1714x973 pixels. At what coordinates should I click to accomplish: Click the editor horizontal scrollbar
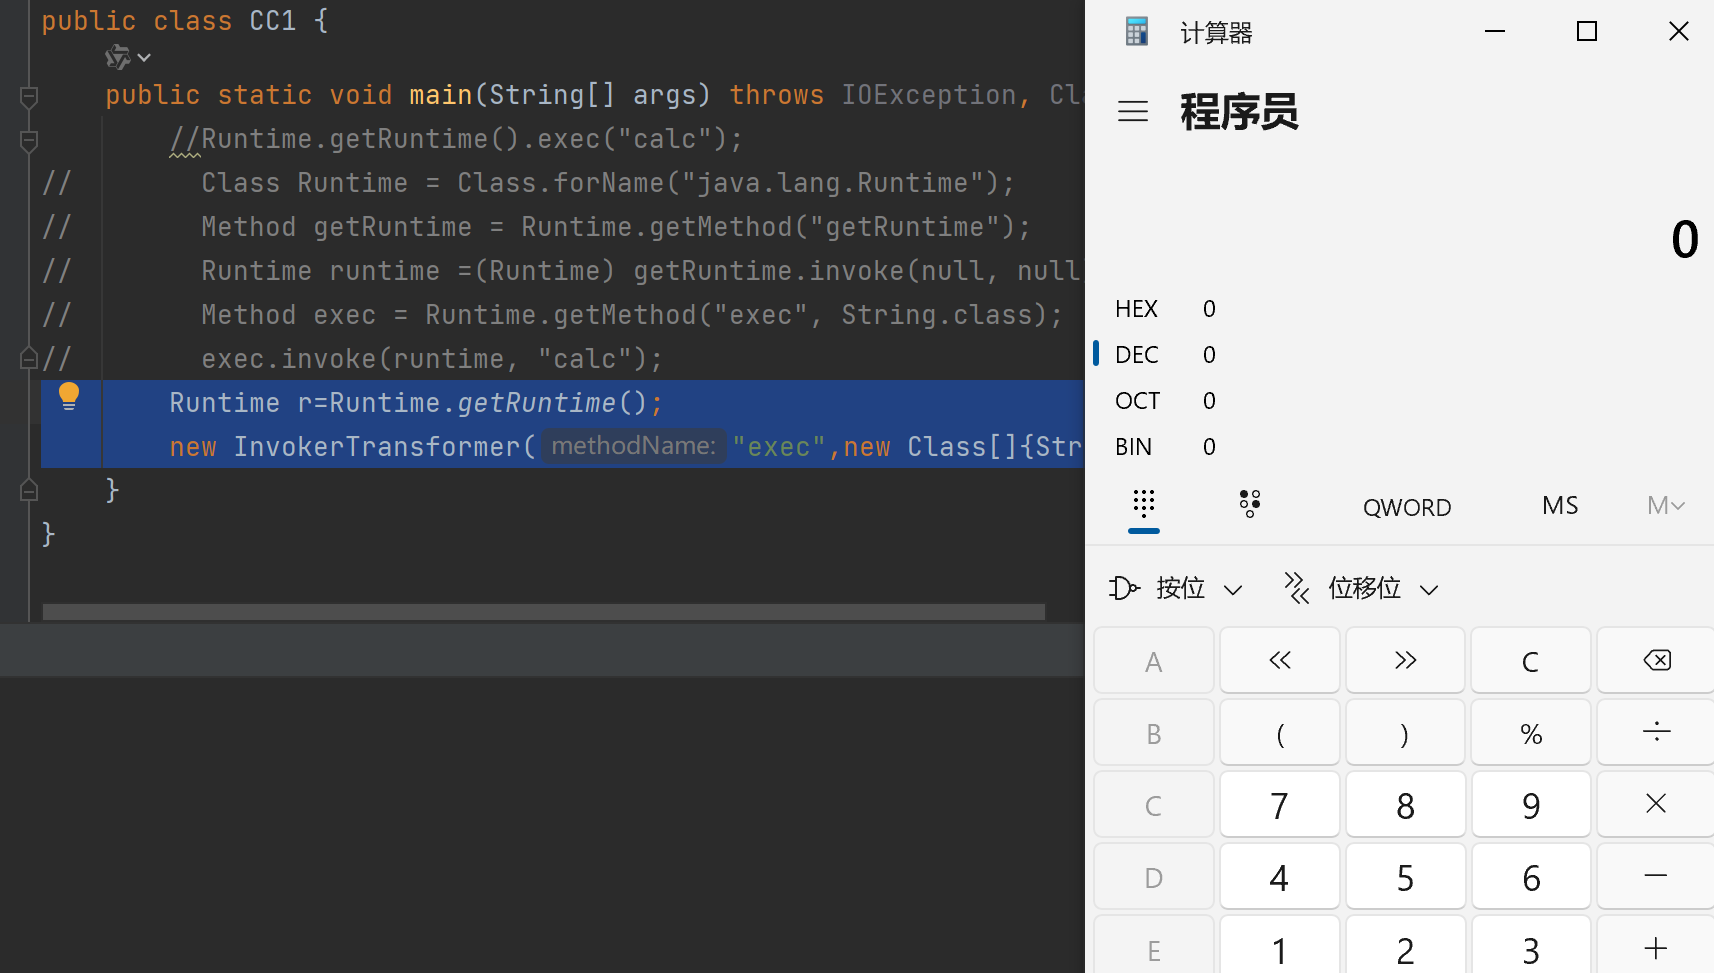[x=544, y=611]
